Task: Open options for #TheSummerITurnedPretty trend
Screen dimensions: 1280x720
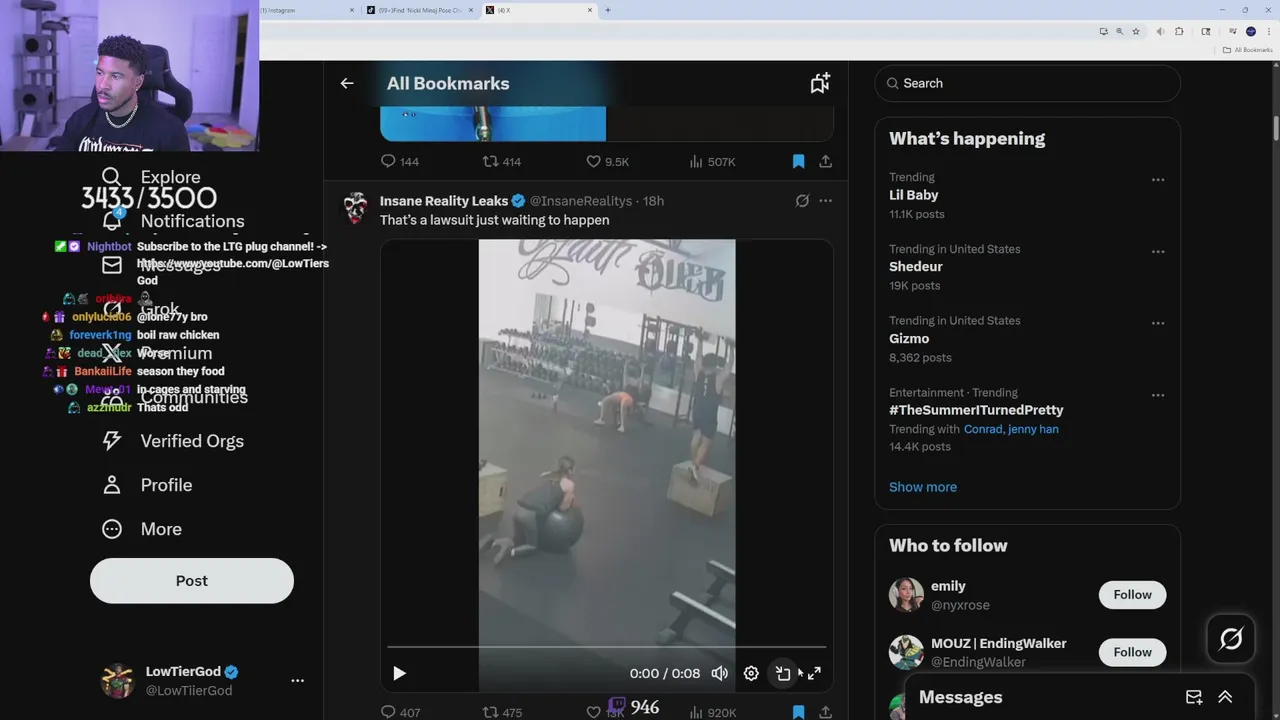Action: pos(1158,396)
